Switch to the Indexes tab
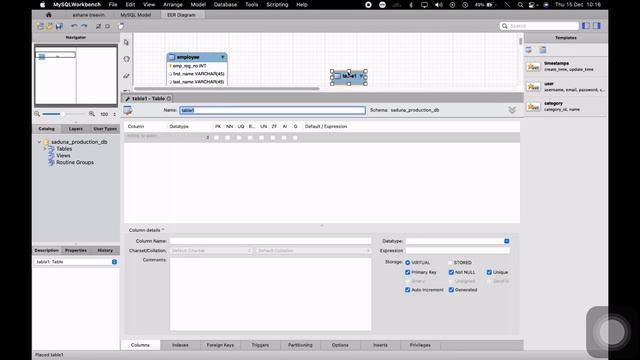Viewport: 640px width, 360px height. [x=180, y=345]
